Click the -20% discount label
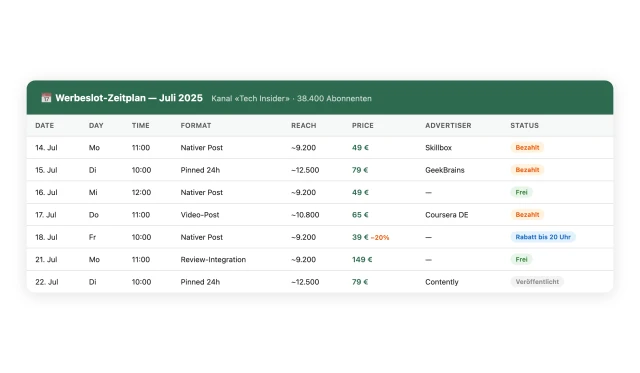The height and width of the screenshot is (373, 640). point(380,238)
